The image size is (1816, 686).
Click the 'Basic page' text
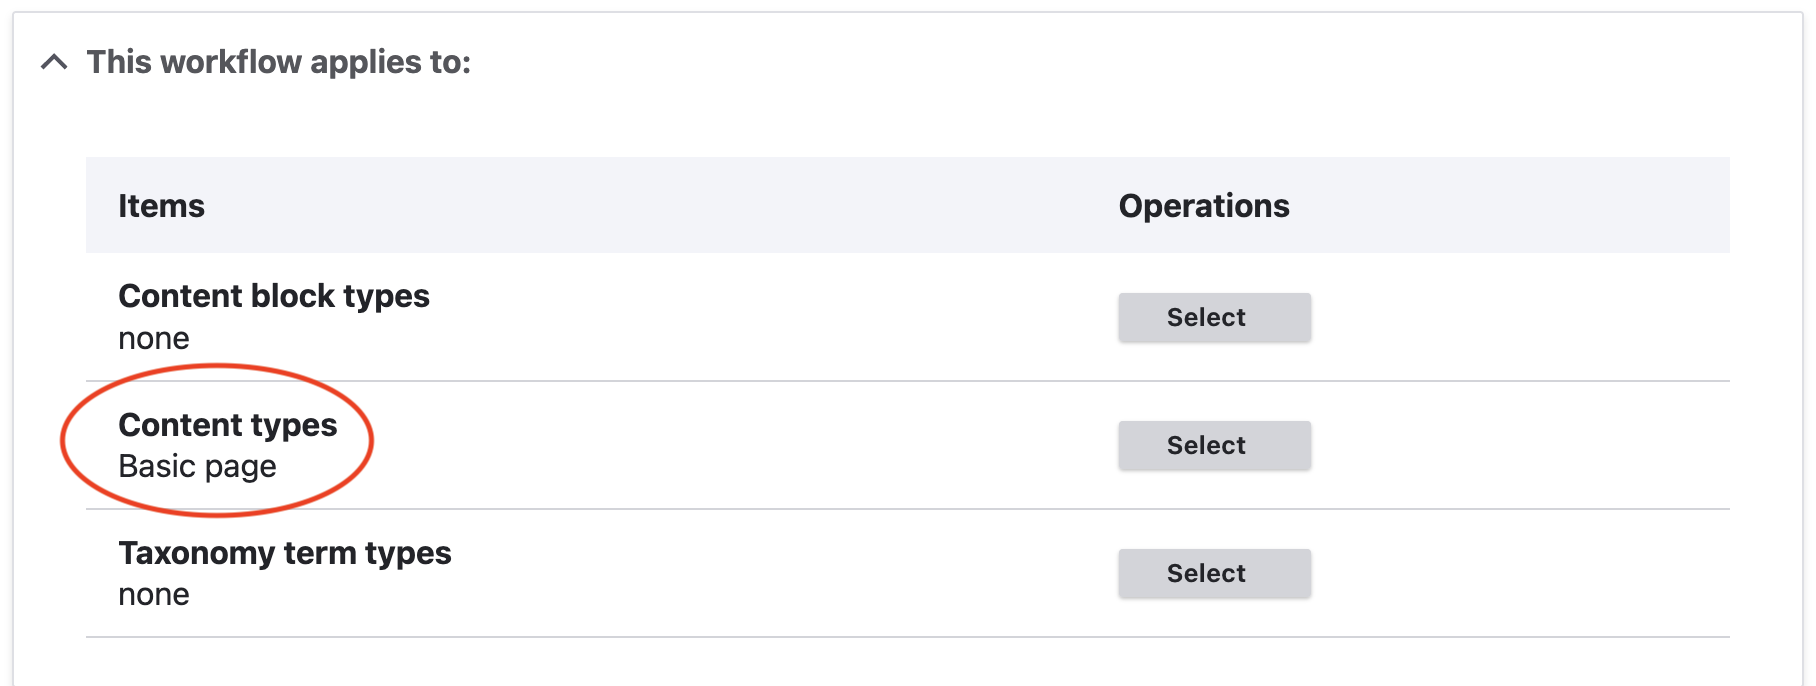pyautogui.click(x=197, y=467)
